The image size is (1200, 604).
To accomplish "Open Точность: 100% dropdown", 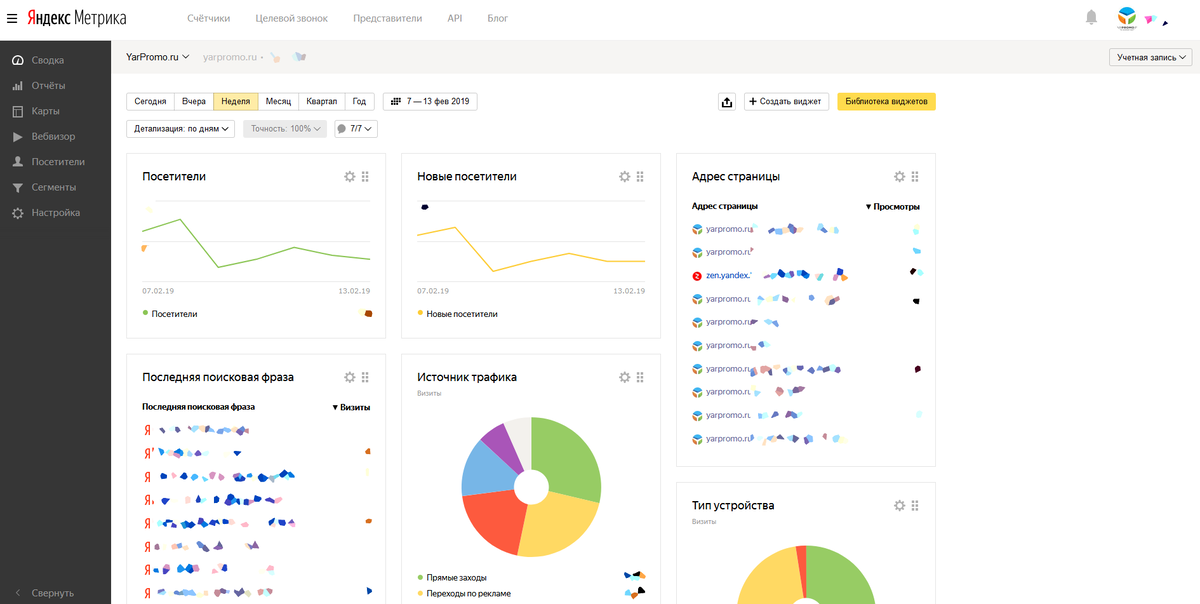I will pyautogui.click(x=285, y=128).
